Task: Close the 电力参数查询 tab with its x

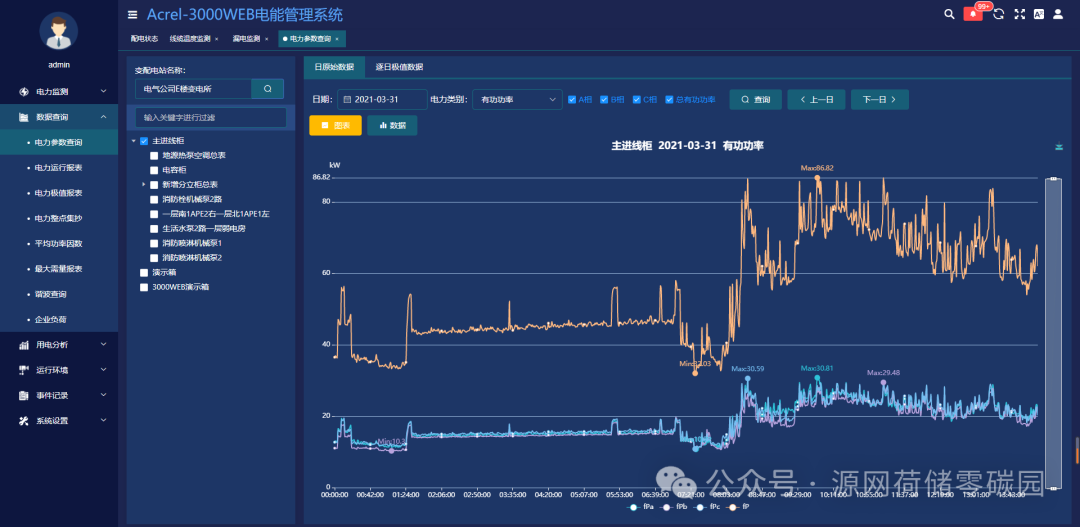Action: (337, 39)
